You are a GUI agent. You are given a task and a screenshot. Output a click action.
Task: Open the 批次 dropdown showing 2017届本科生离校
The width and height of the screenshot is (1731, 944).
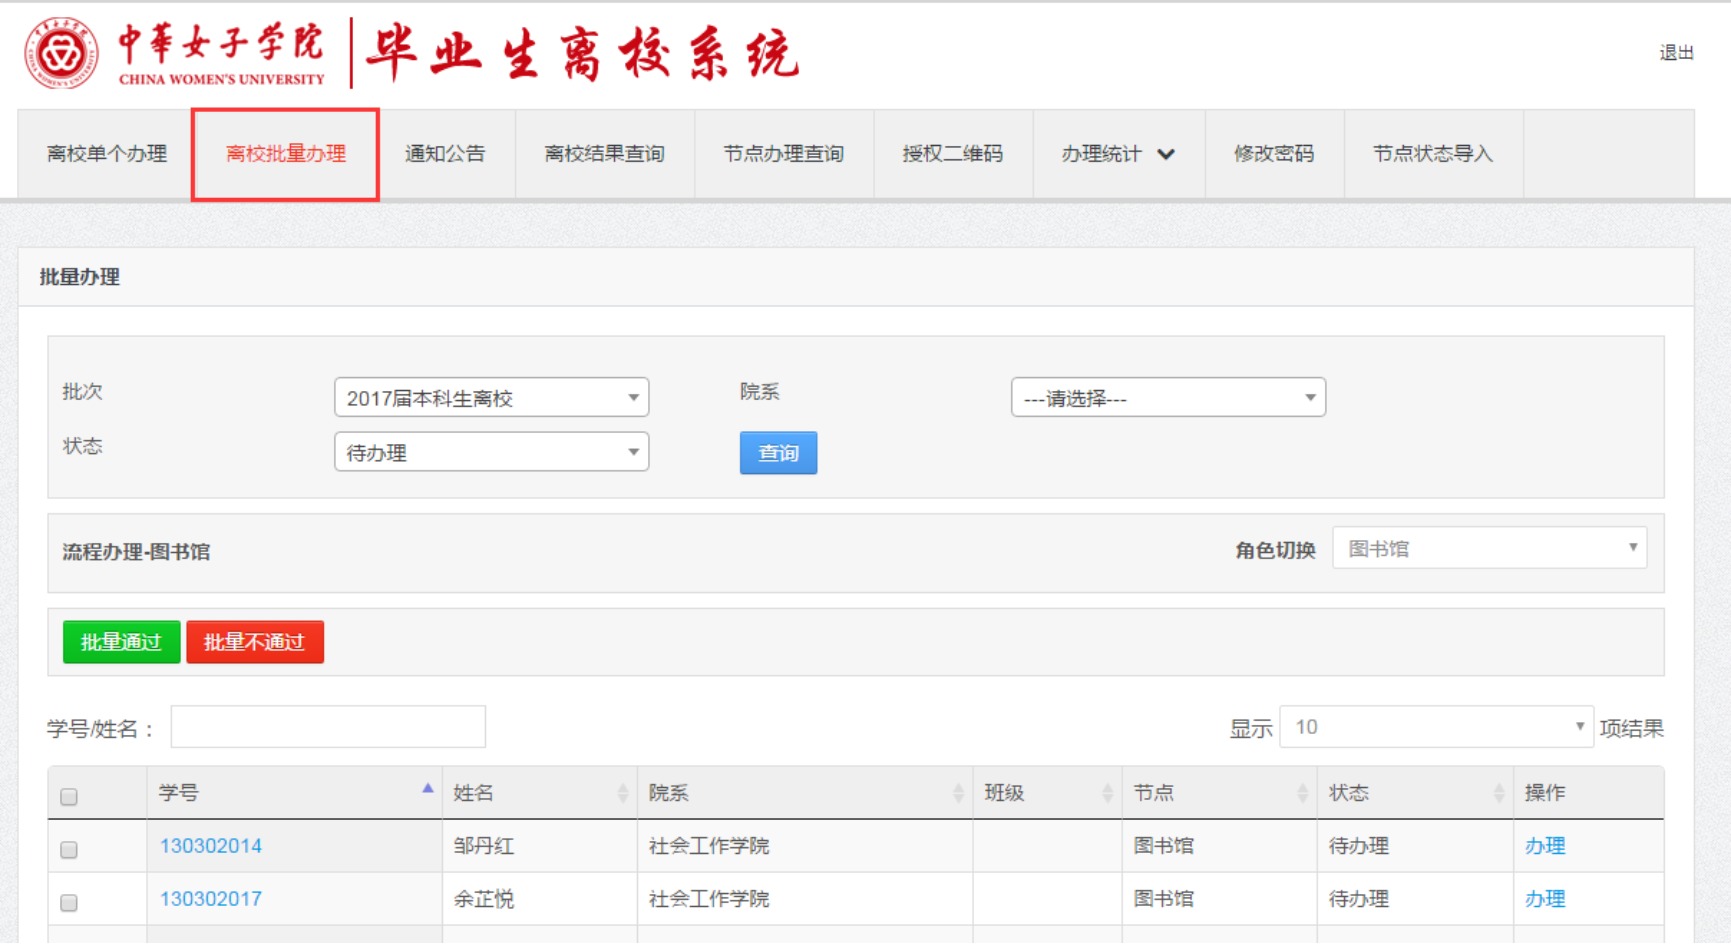pos(491,398)
